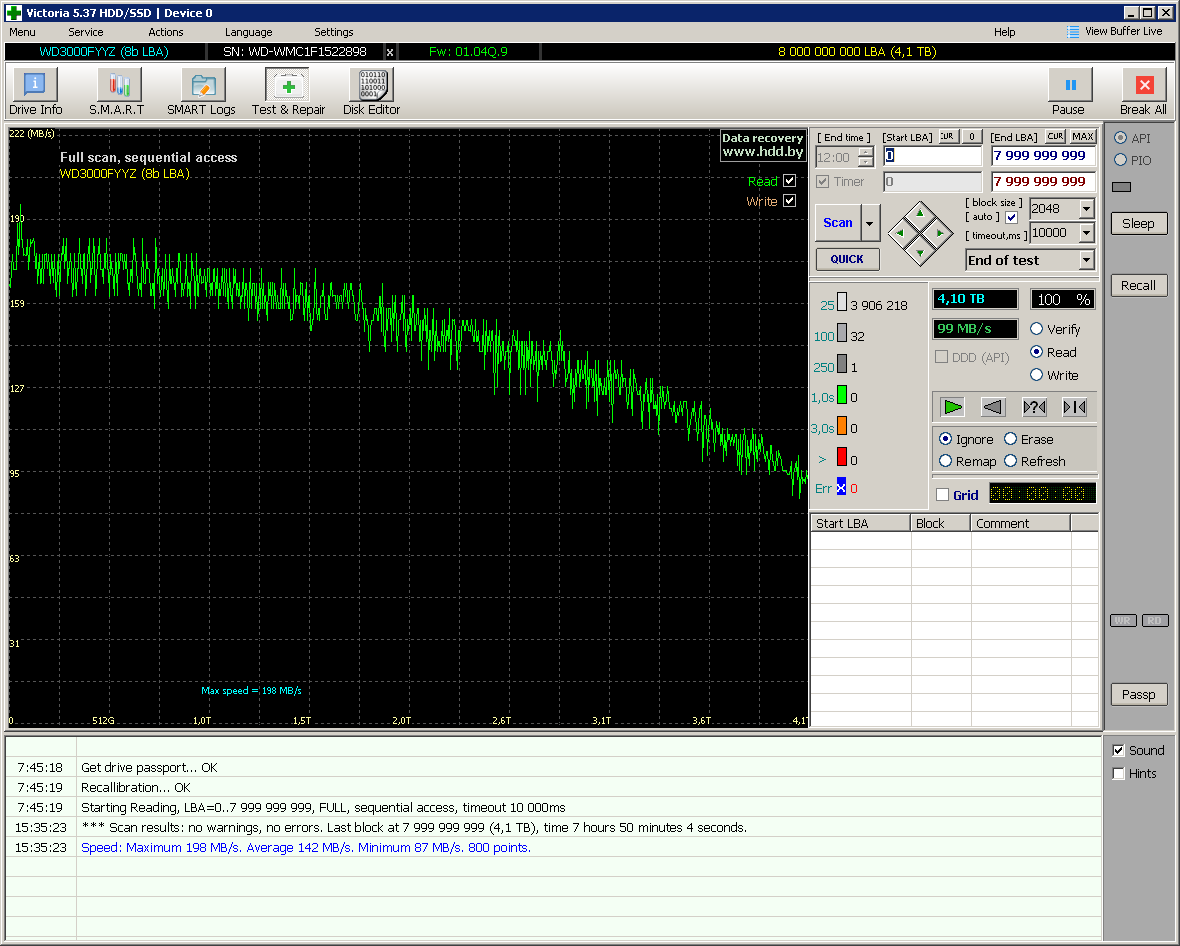The height and width of the screenshot is (946, 1180).
Task: Launch the Disk Editor
Action: pos(371,92)
